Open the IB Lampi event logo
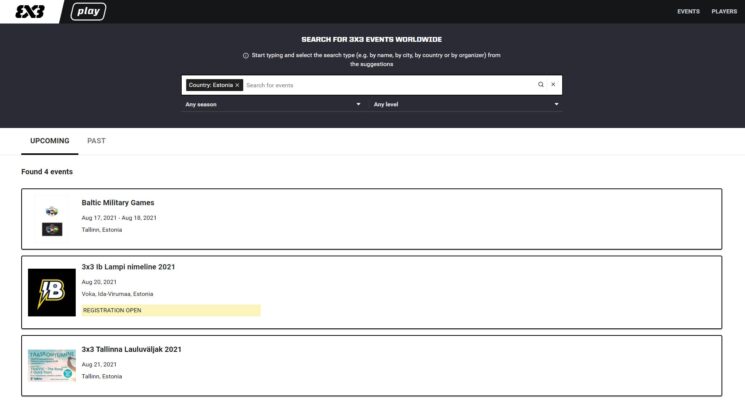The width and height of the screenshot is (745, 400). [52, 293]
